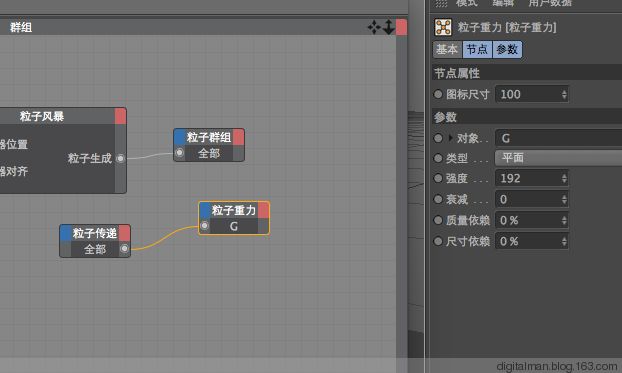
Task: Switch to the 基本 tab
Action: tap(447, 50)
